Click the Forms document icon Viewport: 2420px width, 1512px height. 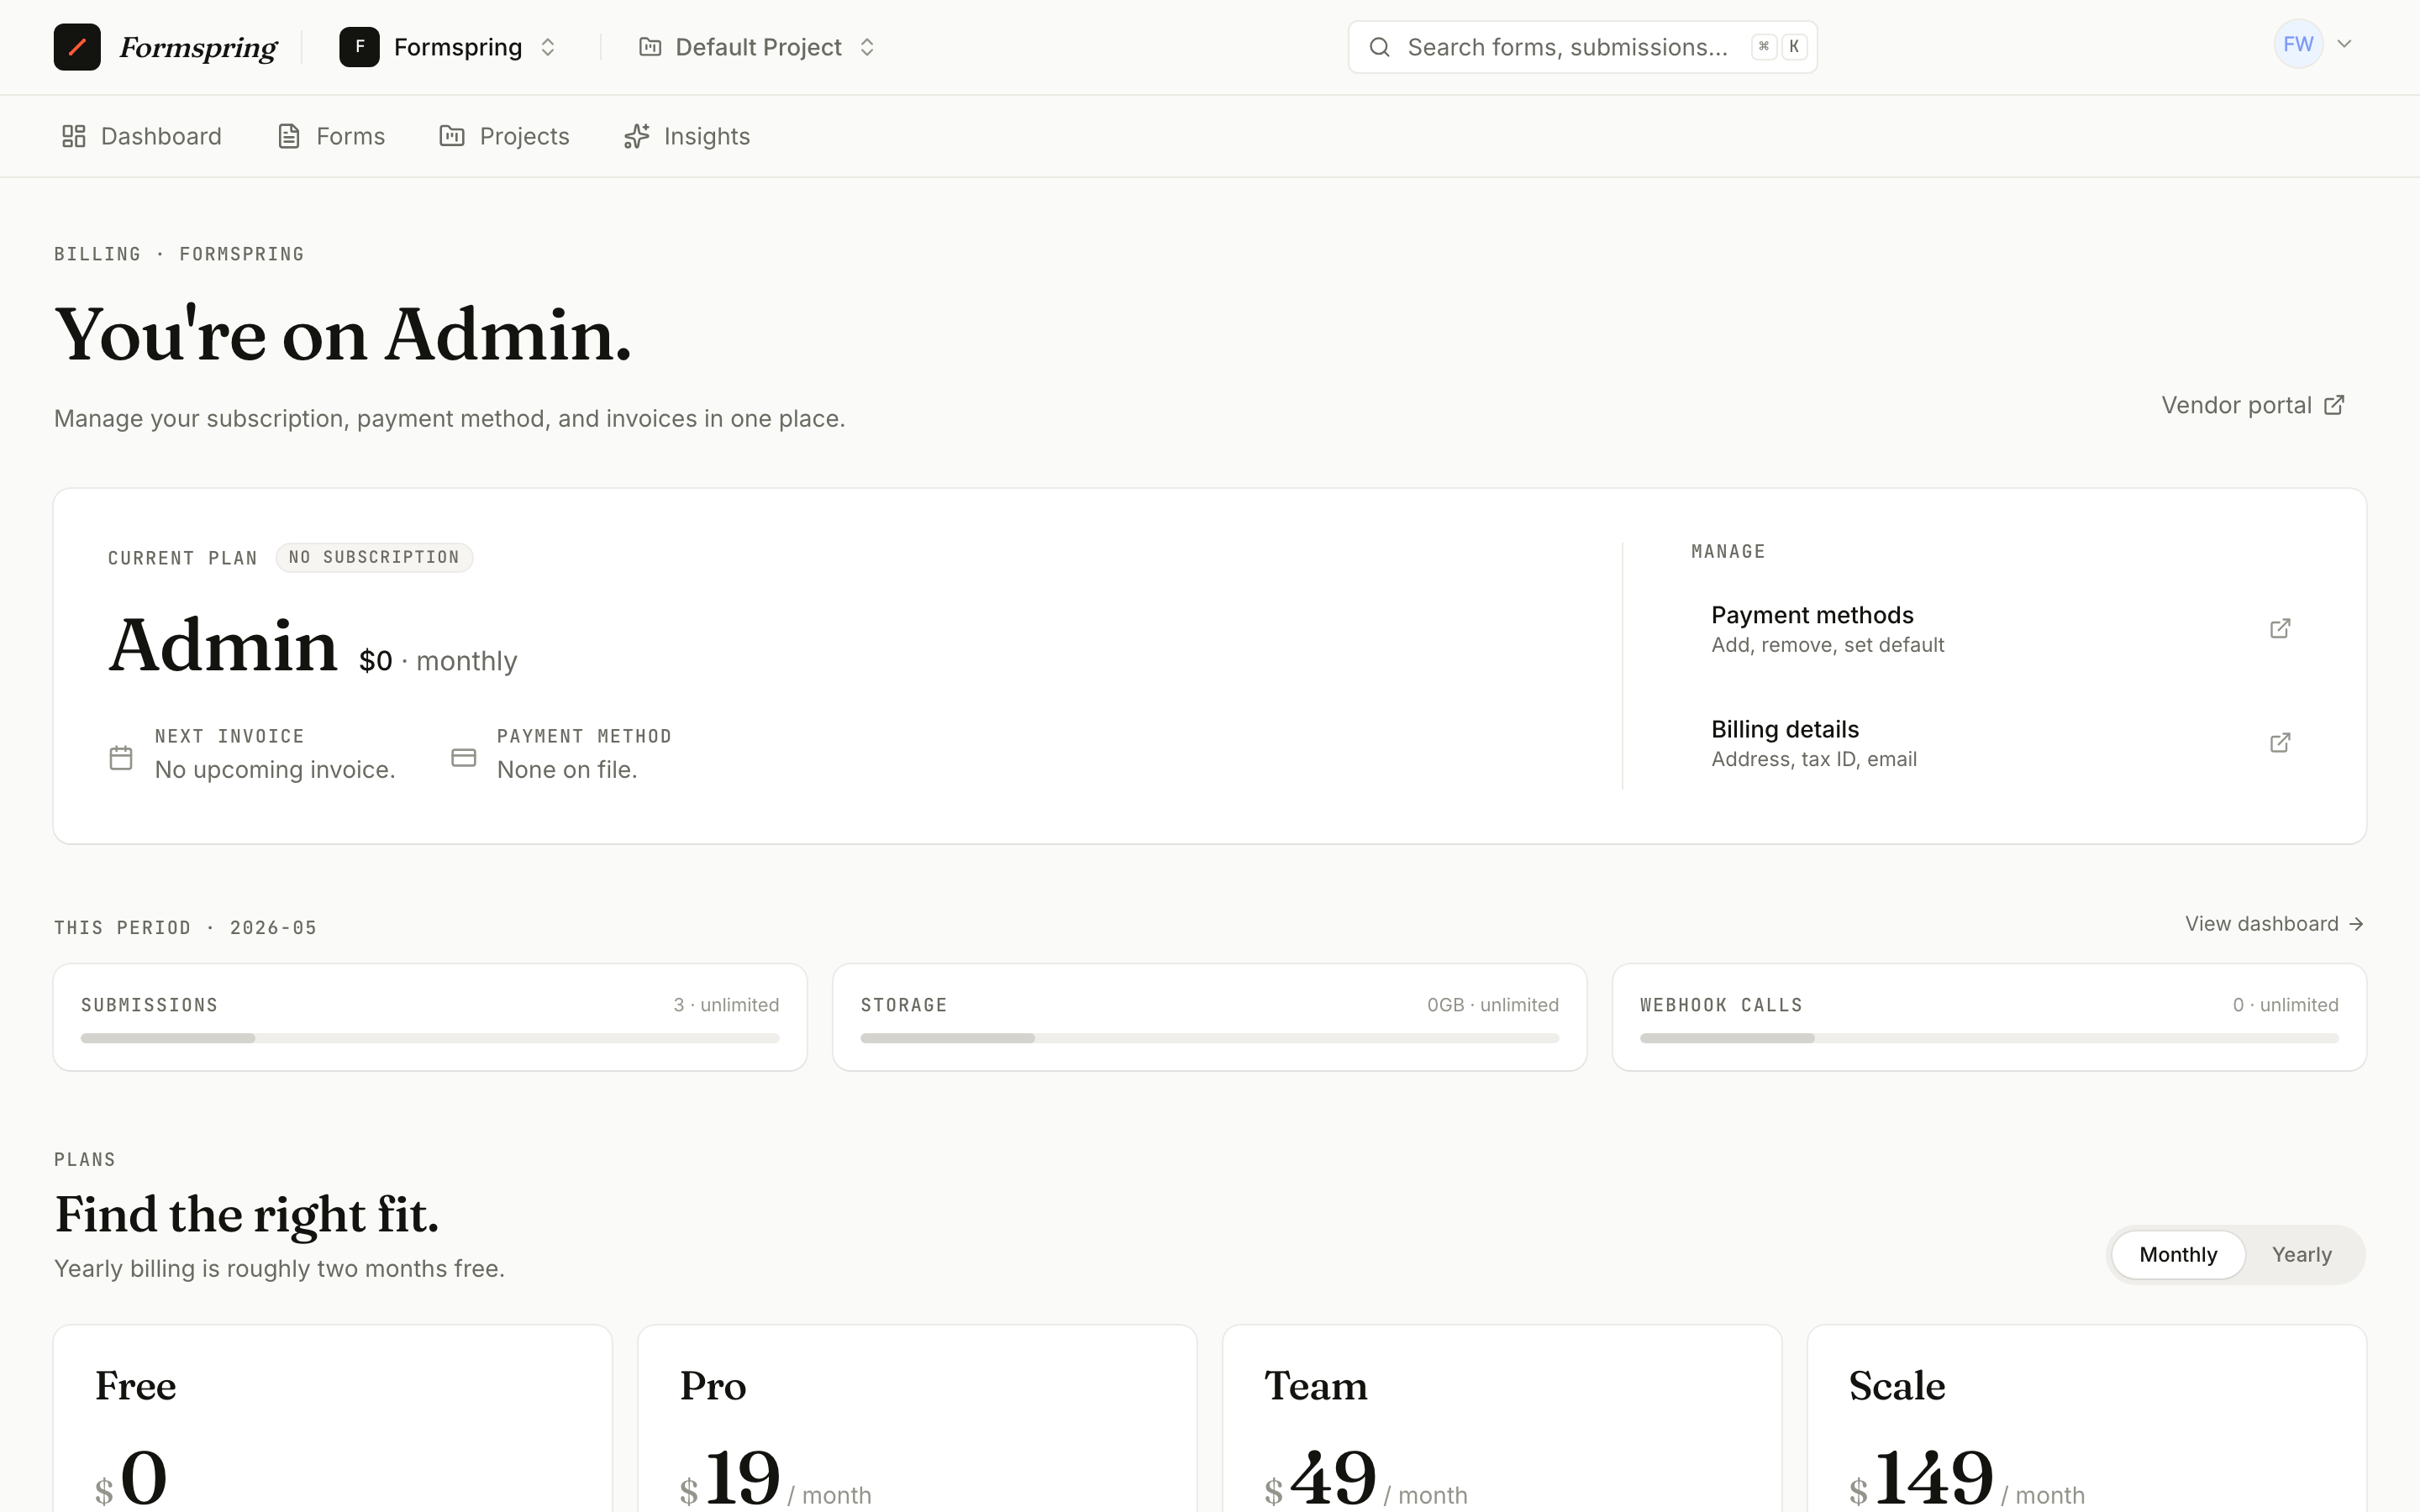point(289,136)
